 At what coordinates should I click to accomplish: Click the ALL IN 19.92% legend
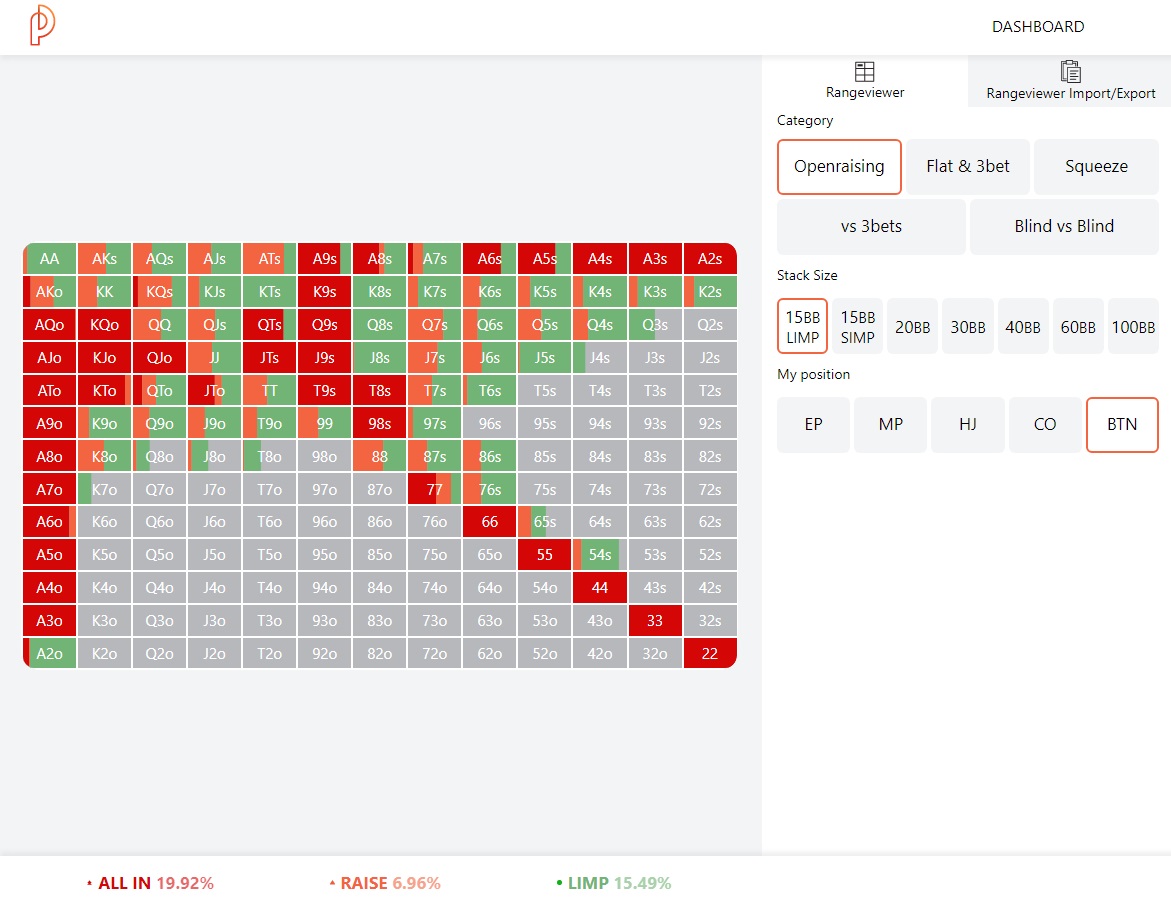pos(150,883)
